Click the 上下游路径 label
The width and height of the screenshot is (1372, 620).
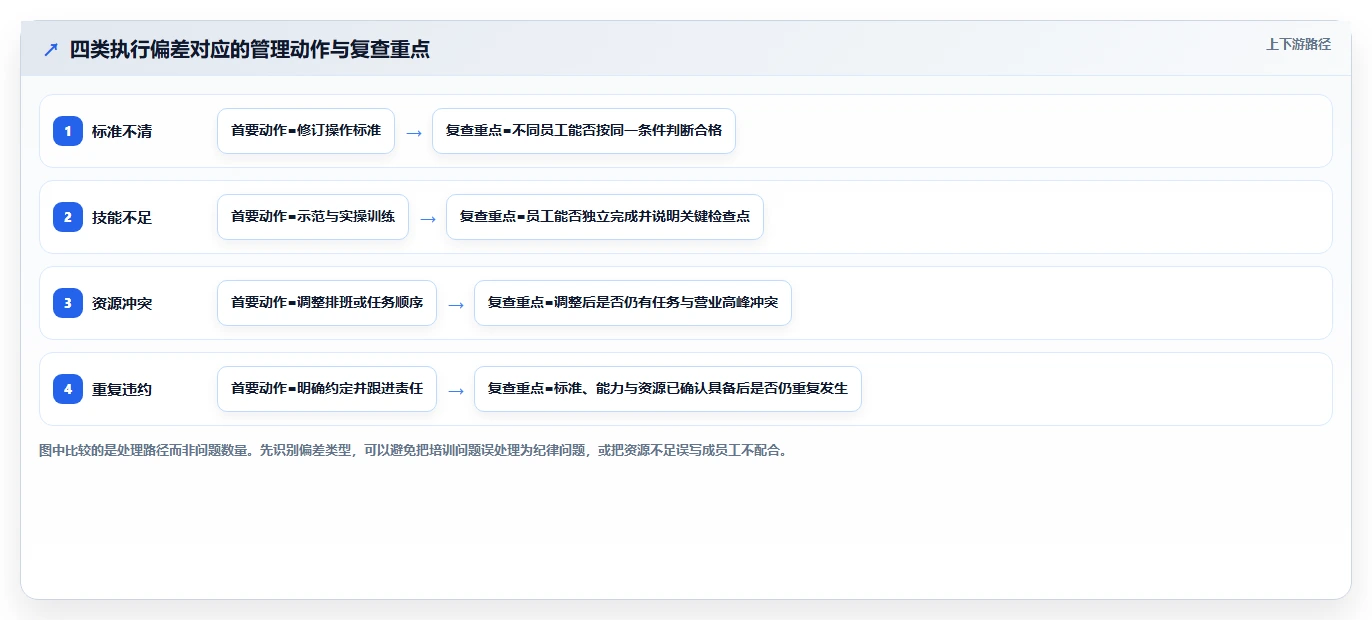1298,44
